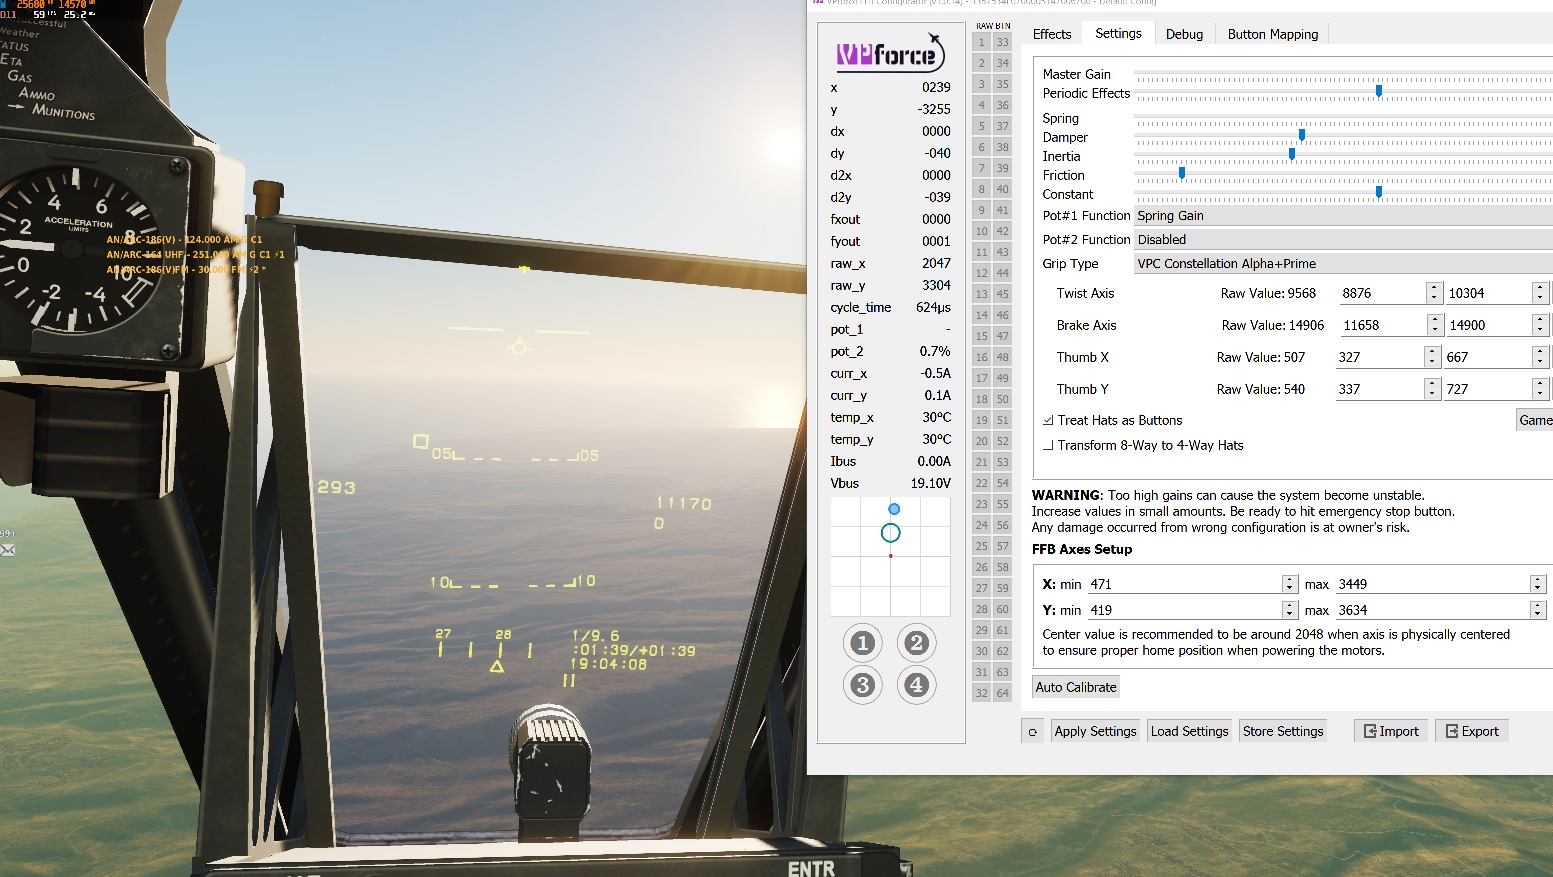The height and width of the screenshot is (877, 1553).
Task: Select the Settings tab
Action: pyautogui.click(x=1118, y=33)
